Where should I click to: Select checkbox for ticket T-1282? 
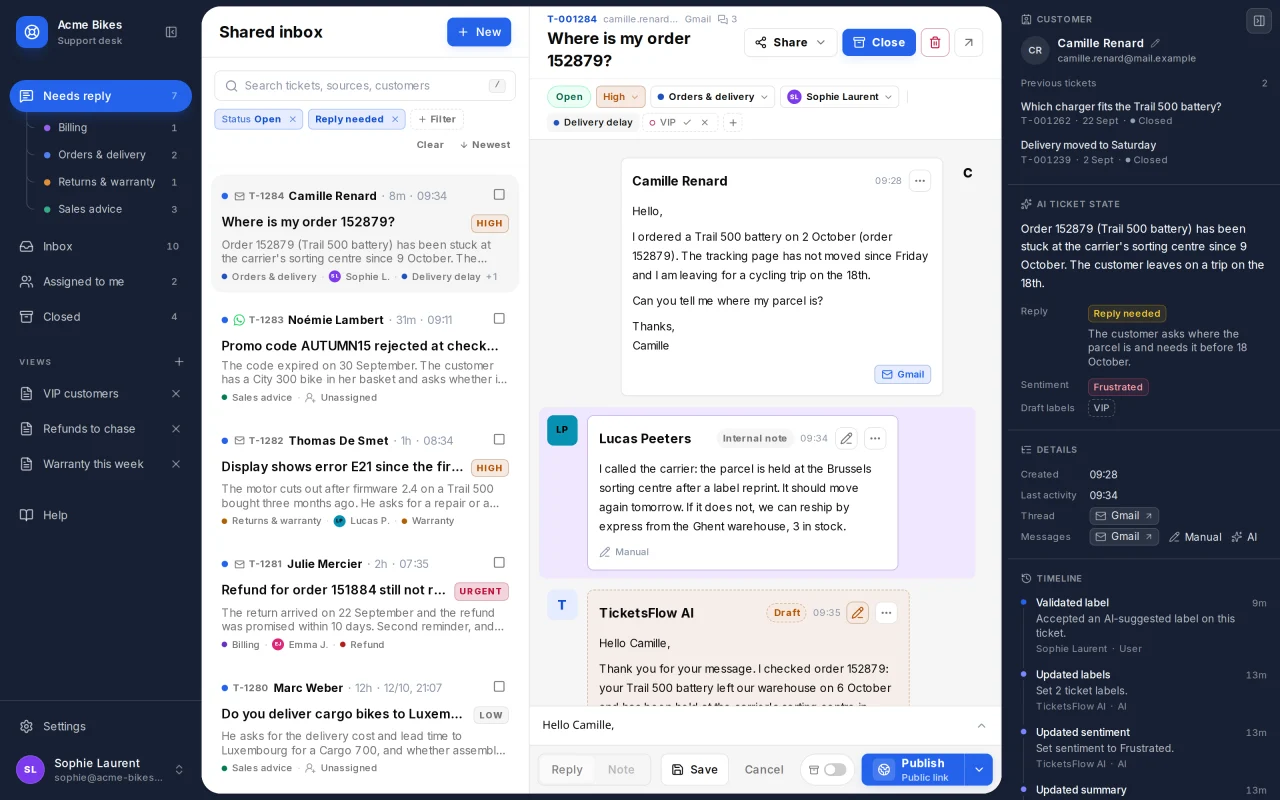(499, 439)
